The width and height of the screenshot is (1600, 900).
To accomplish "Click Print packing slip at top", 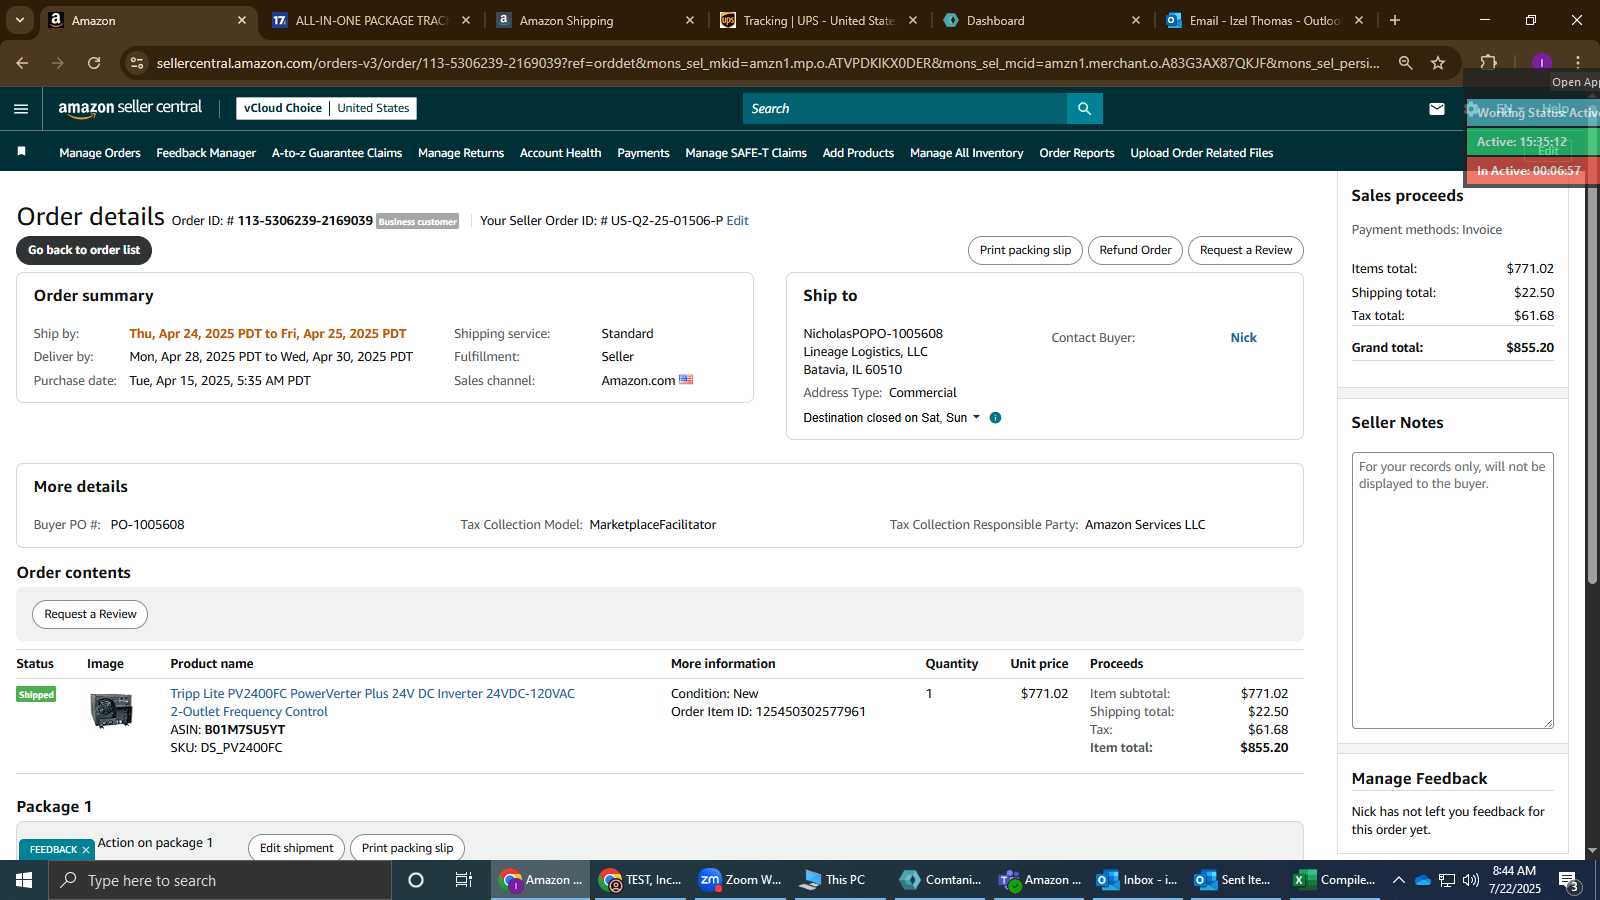I will coord(1025,250).
